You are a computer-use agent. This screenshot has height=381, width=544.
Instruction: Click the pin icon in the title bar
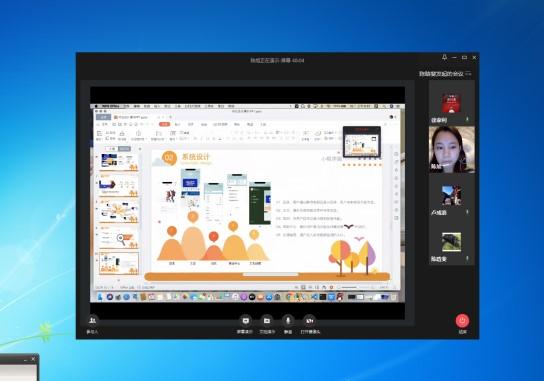click(444, 58)
